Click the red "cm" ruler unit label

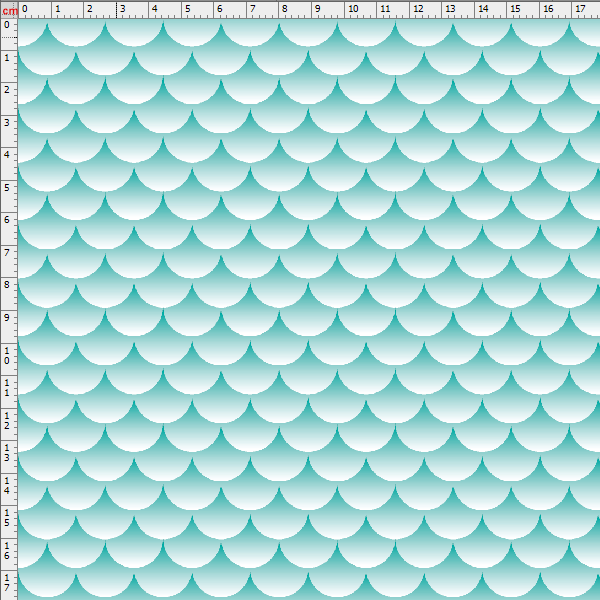tap(10, 10)
